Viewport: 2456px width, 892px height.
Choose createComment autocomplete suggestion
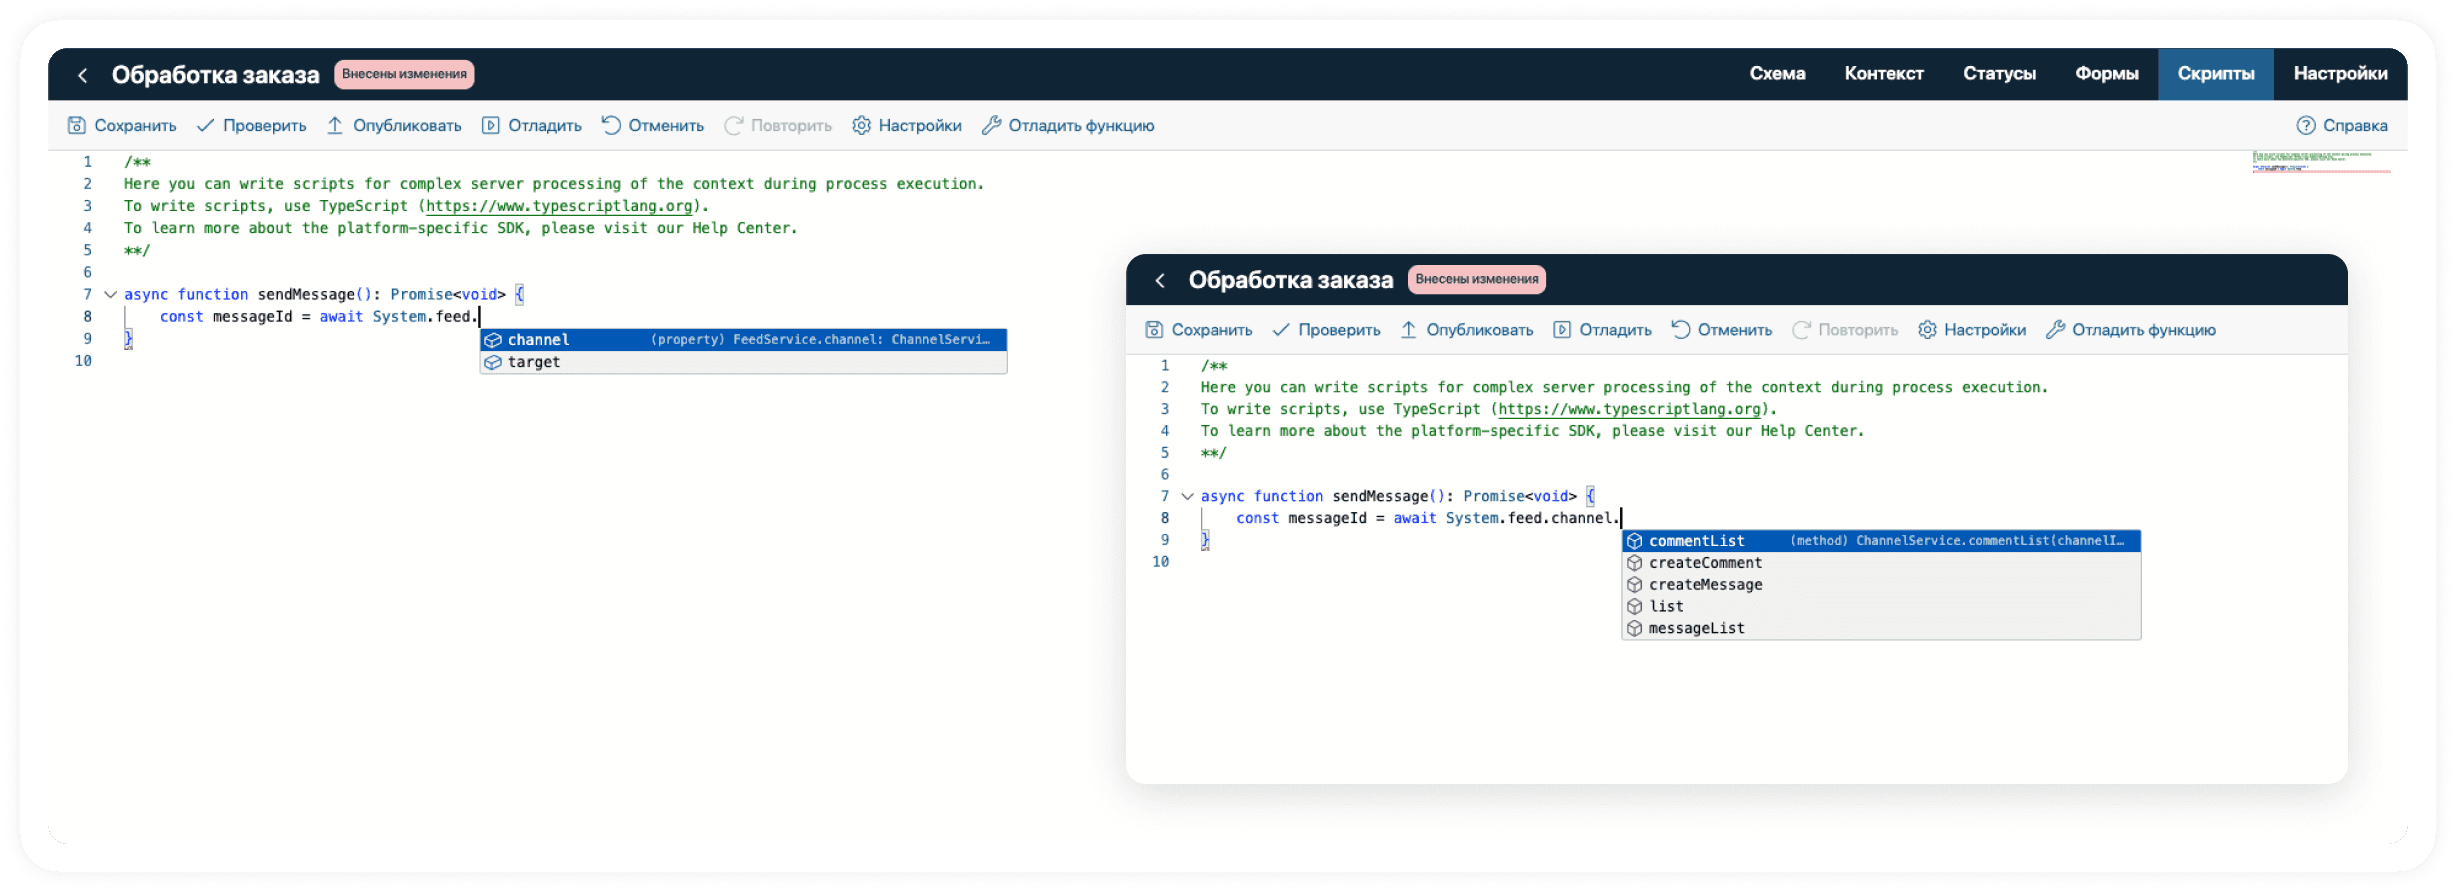(x=1881, y=563)
